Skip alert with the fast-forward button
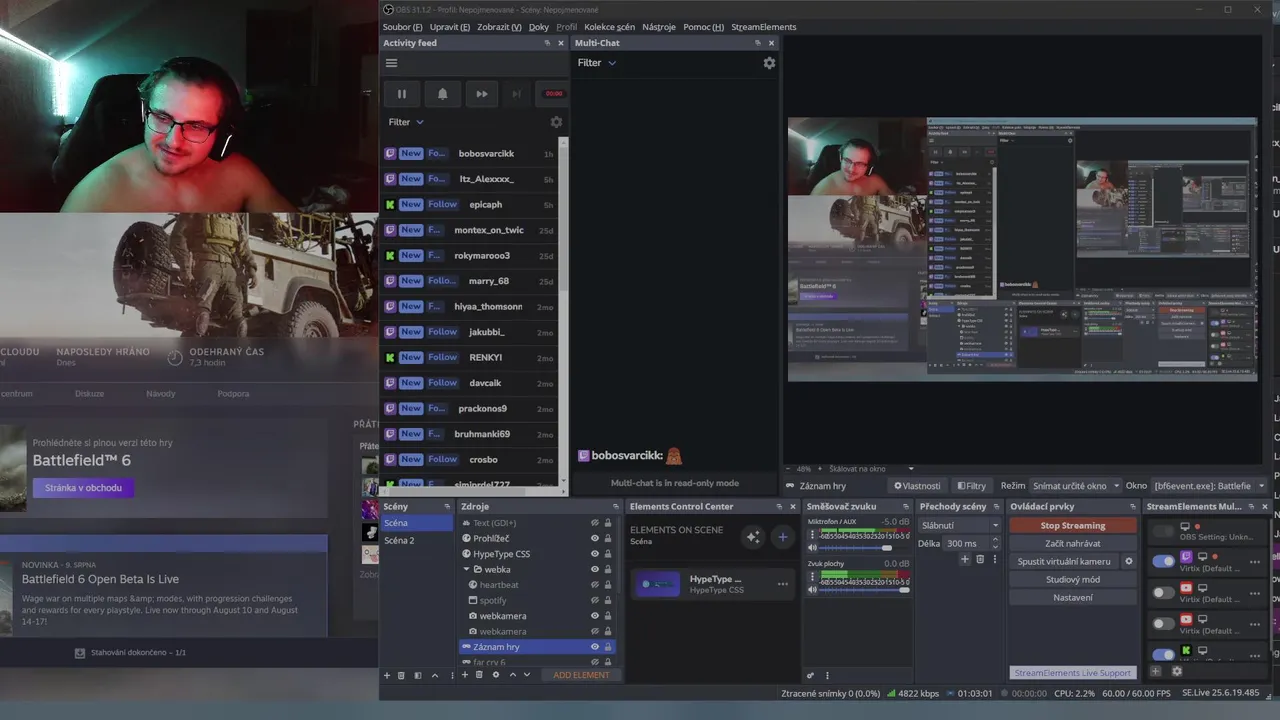Viewport: 1280px width, 720px height. (481, 94)
